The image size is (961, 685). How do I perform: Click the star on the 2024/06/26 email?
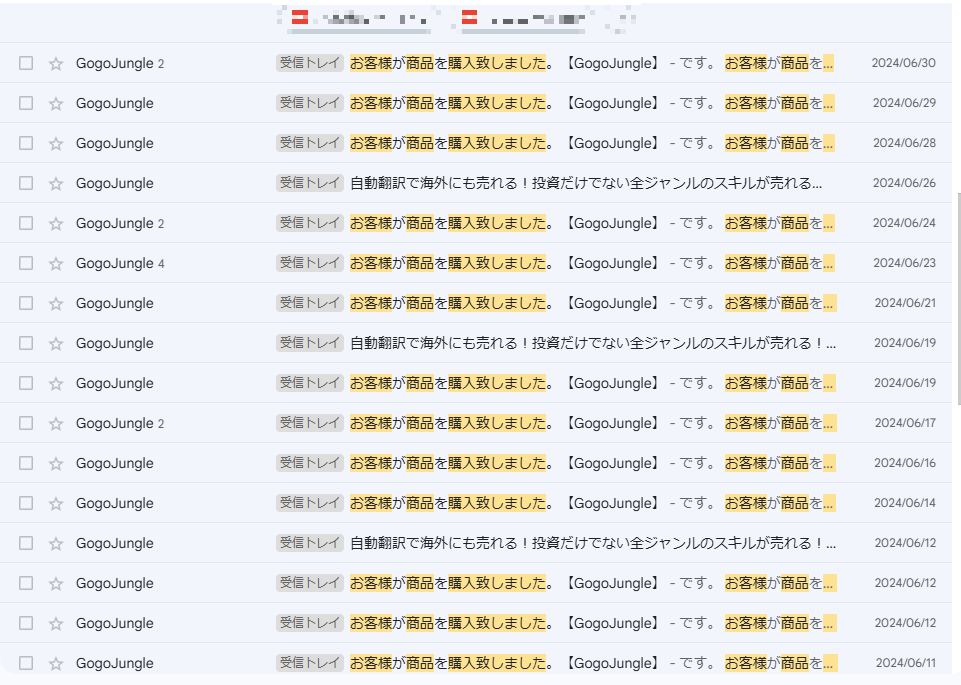pyautogui.click(x=56, y=183)
